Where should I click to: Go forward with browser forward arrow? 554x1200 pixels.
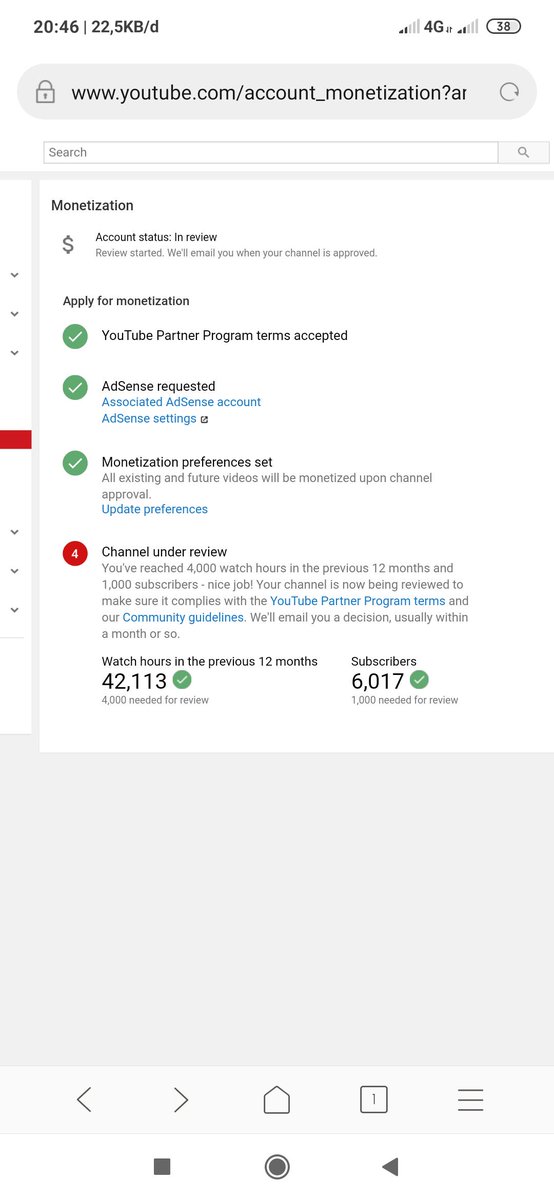pos(180,1100)
